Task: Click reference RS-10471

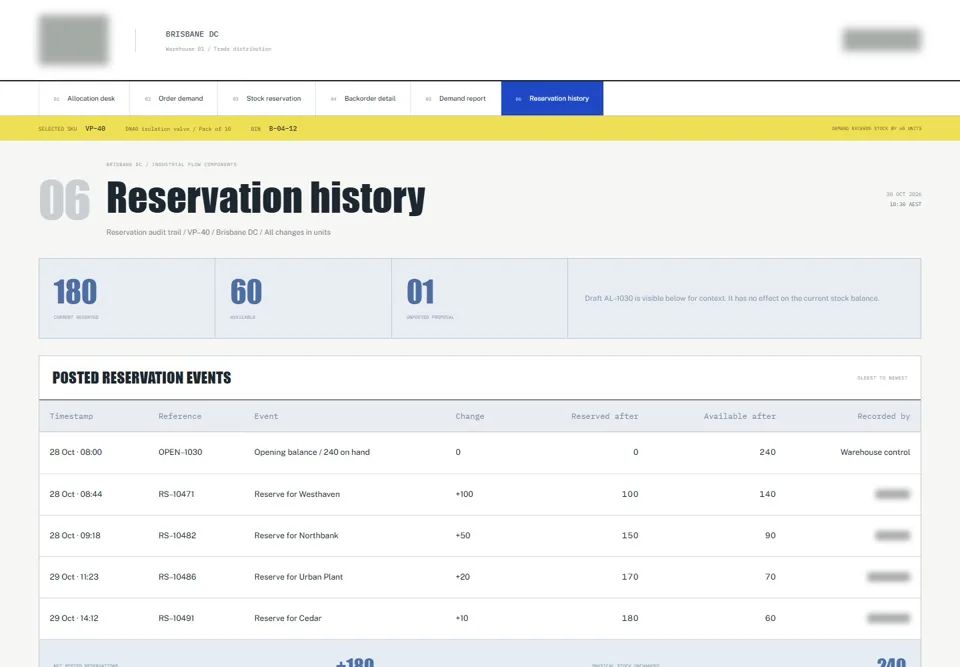Action: [176, 494]
